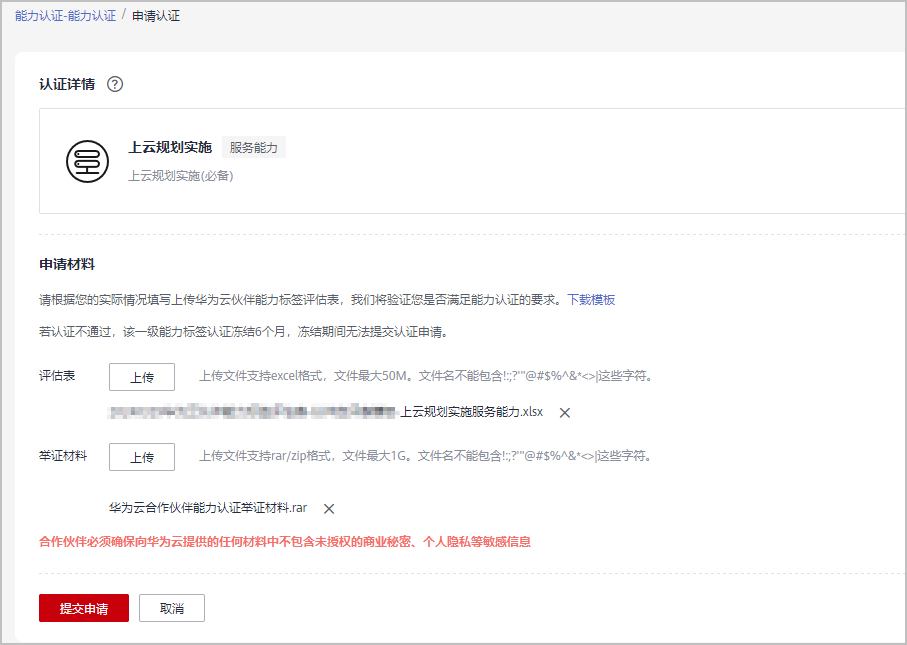Click the 认证详情 heading

click(67, 84)
